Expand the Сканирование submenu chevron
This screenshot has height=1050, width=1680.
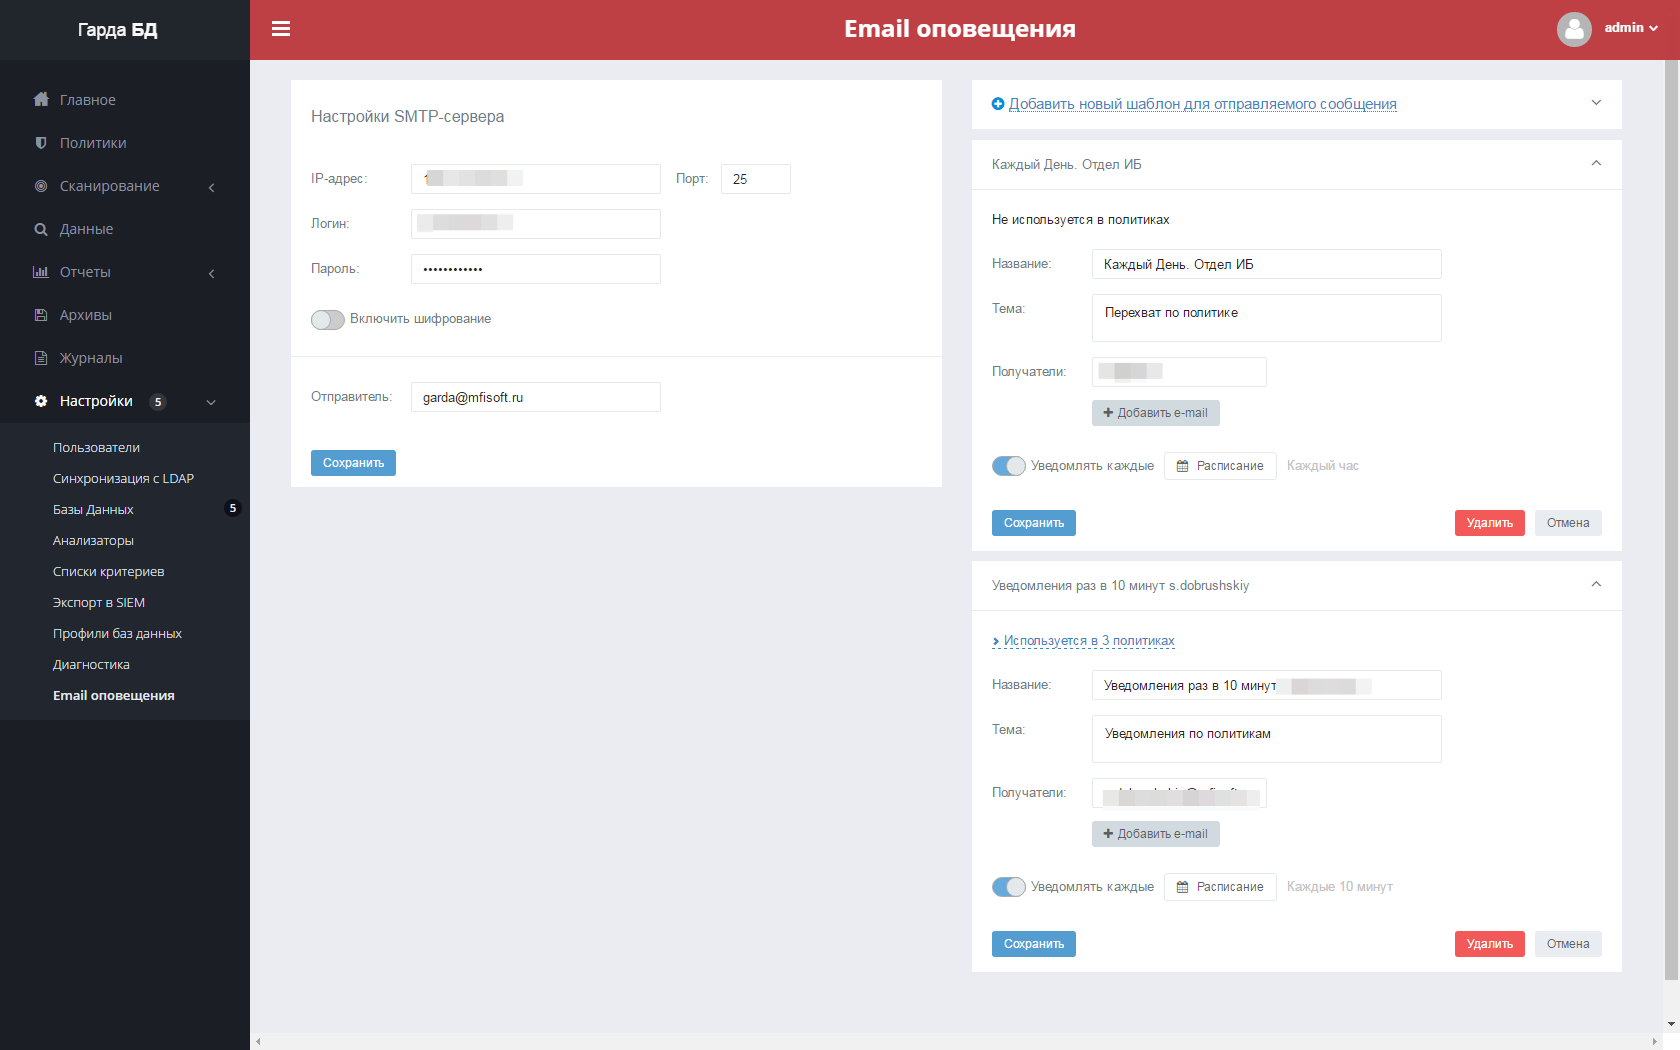[211, 187]
